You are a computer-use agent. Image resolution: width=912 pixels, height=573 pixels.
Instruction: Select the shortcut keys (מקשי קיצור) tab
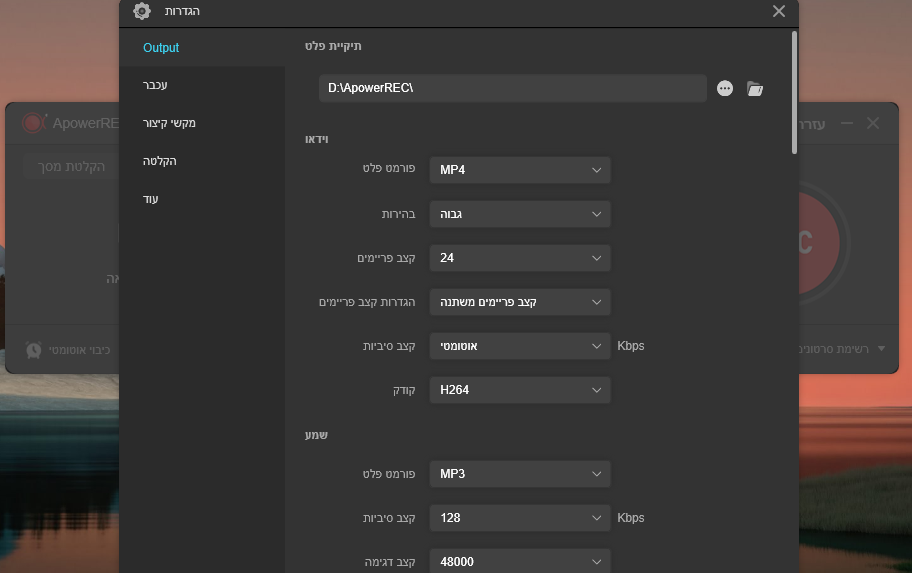coord(169,123)
